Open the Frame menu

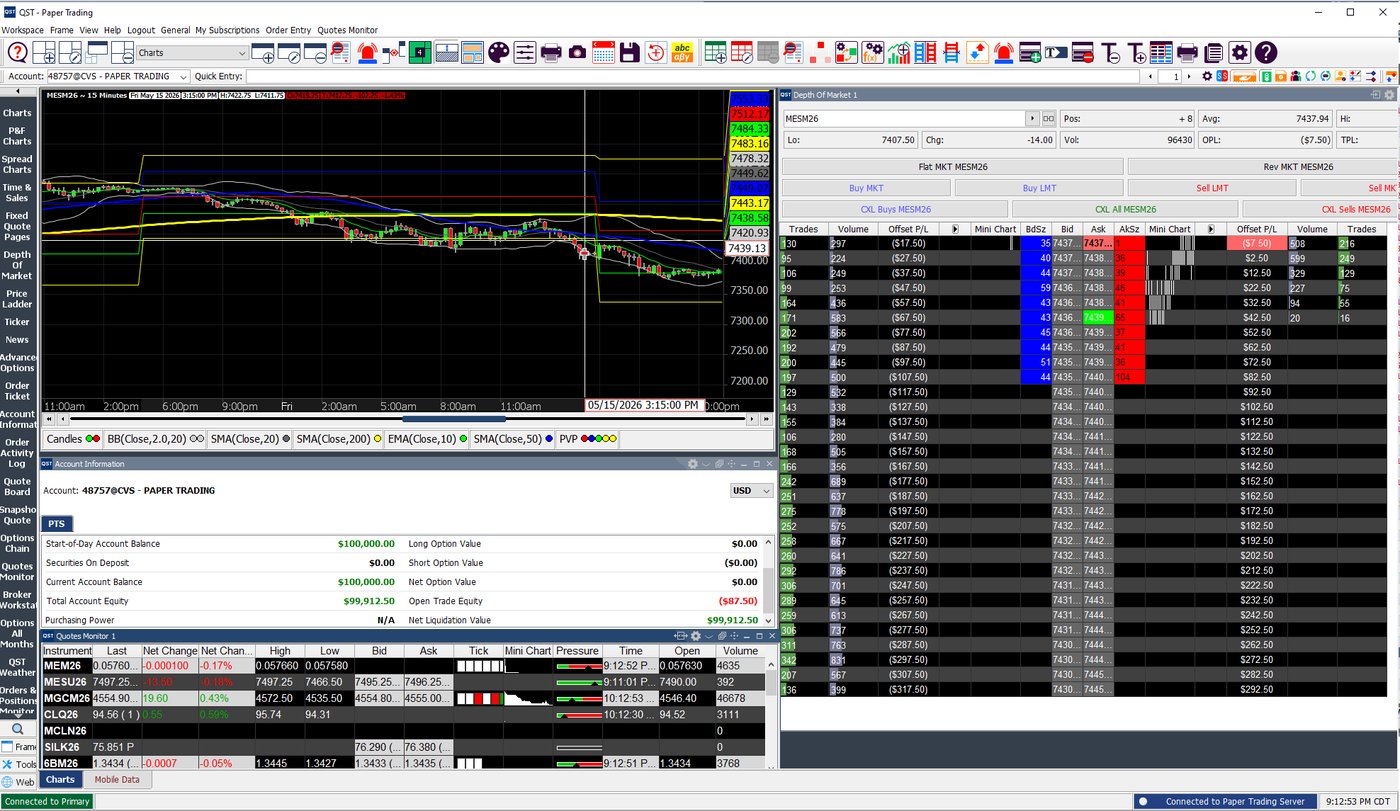62,30
